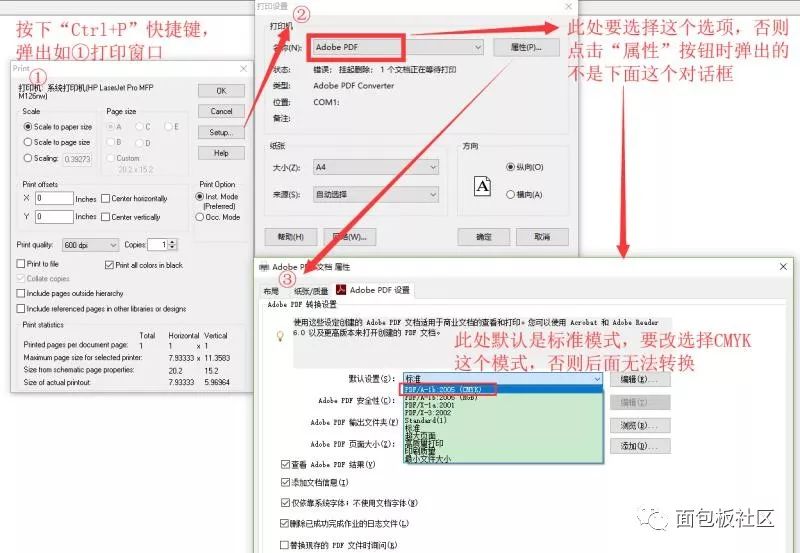Click the Adobe PDF icon on the settings tab

point(340,290)
